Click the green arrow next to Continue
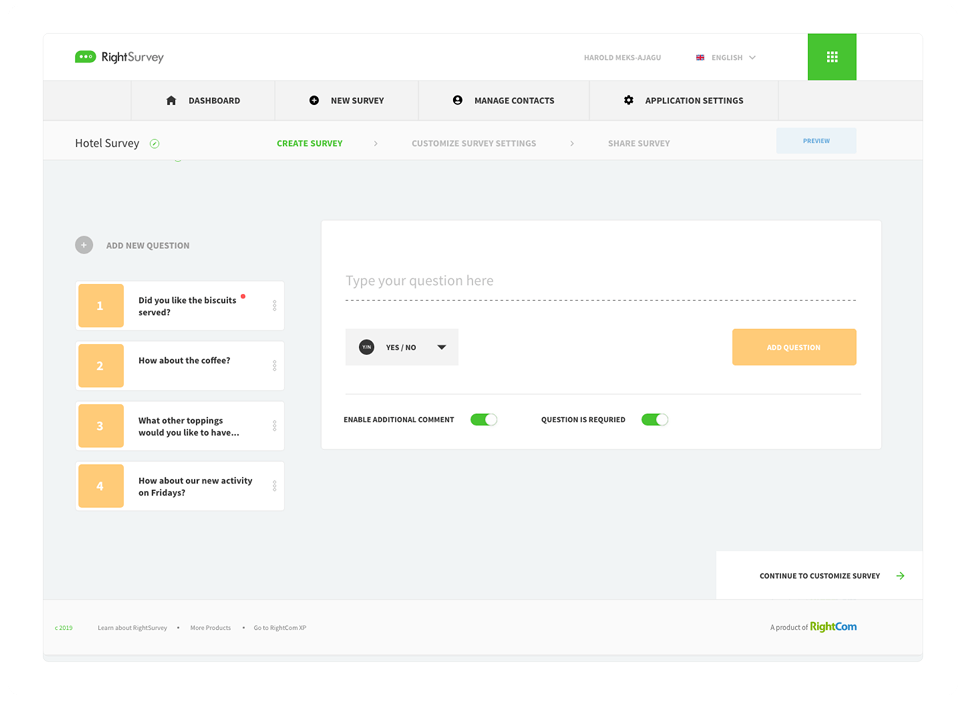The image size is (966, 706). (900, 576)
